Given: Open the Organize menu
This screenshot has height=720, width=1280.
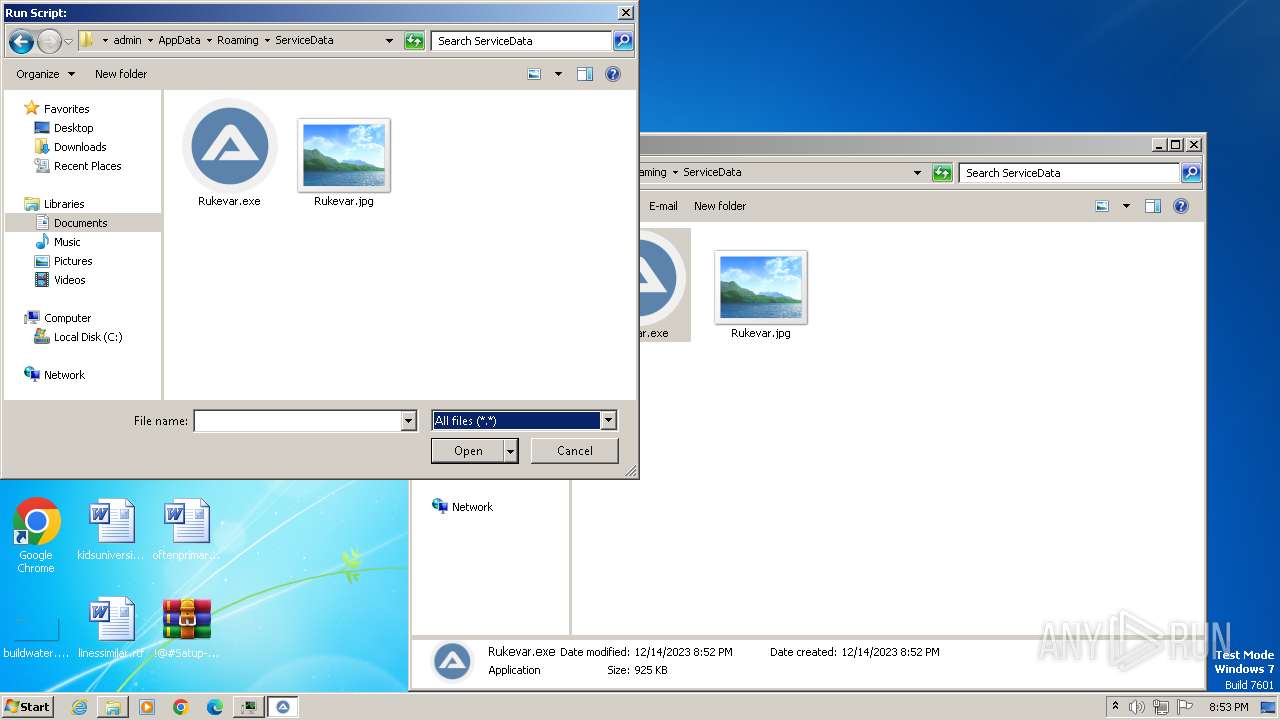Looking at the screenshot, I should (45, 74).
